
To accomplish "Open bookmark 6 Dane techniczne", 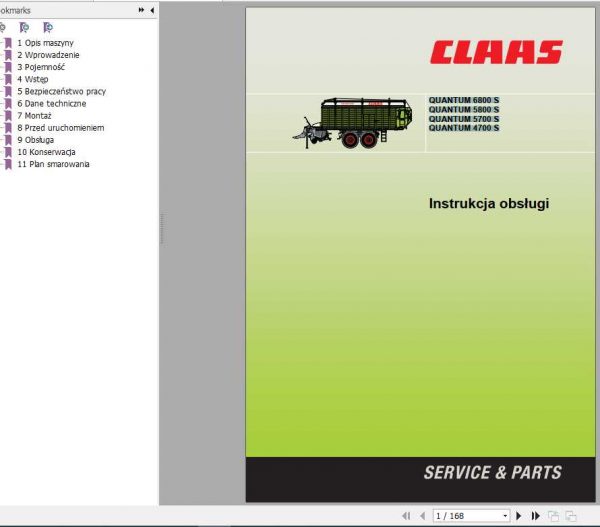I will point(52,103).
